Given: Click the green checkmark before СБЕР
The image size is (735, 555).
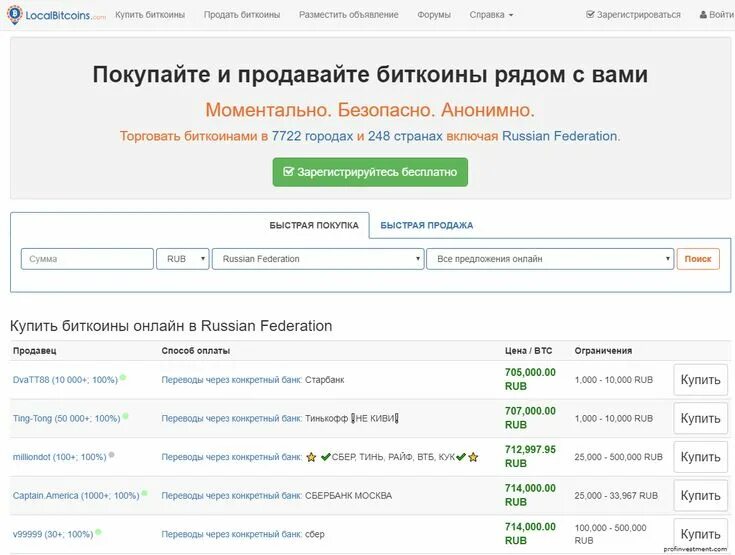Looking at the screenshot, I should point(326,457).
